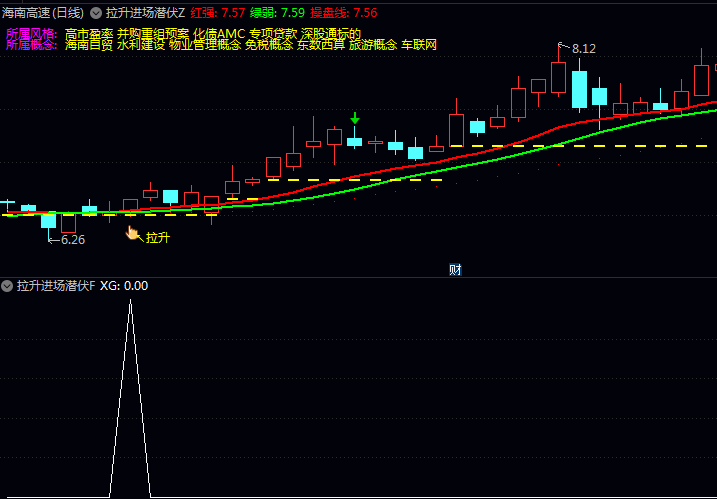Image resolution: width=717 pixels, height=499 pixels.
Task: Select the 水利建设 concept tag
Action: tap(141, 45)
